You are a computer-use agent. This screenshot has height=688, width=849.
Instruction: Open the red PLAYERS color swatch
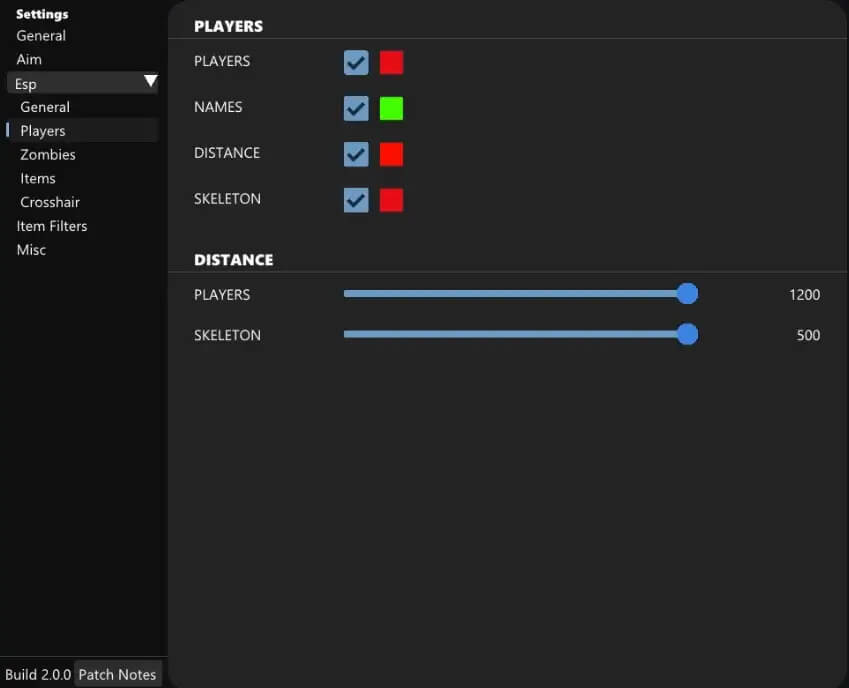click(391, 63)
